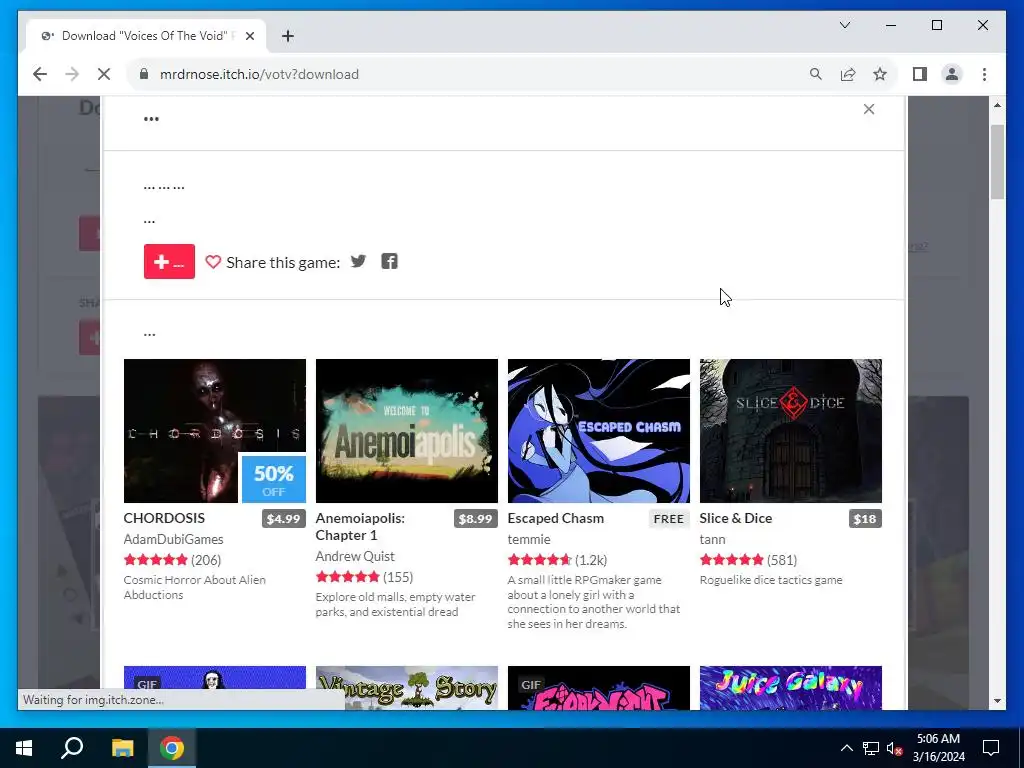Click the Chrome taskbar icon
The height and width of the screenshot is (768, 1024).
click(x=172, y=748)
